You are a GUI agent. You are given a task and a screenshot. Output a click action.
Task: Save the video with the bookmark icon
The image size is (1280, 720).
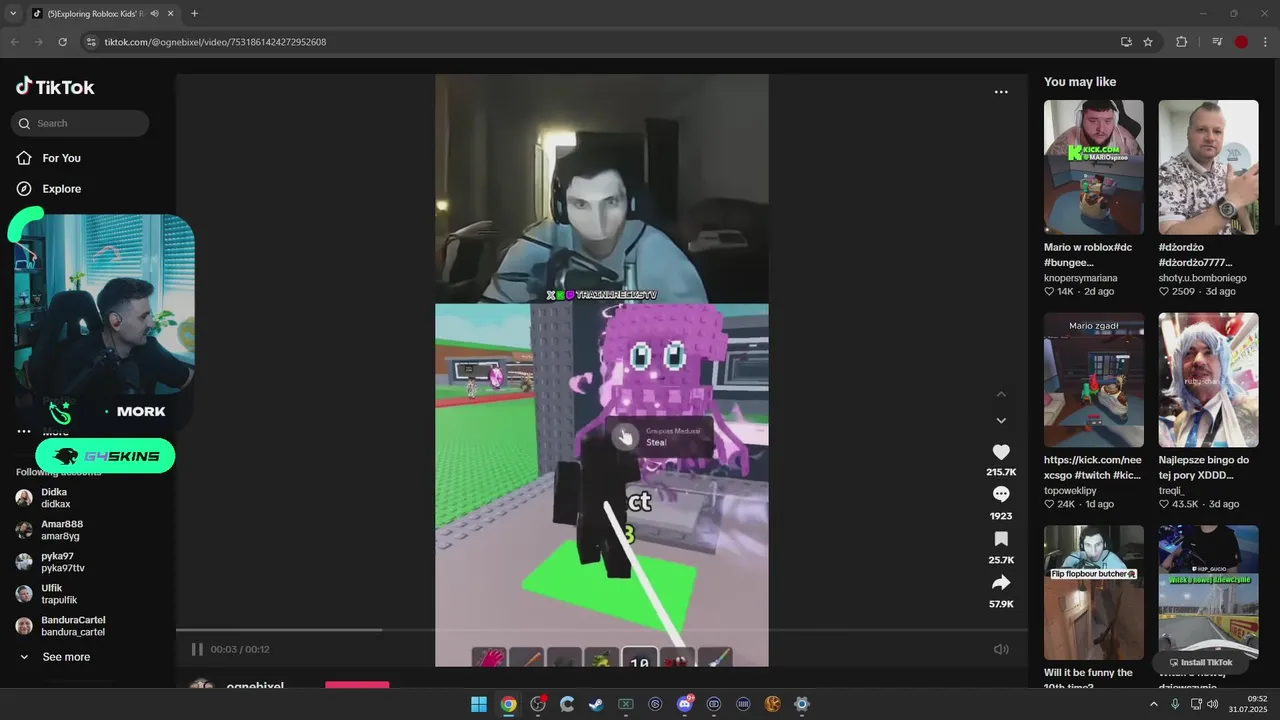tap(1001, 538)
